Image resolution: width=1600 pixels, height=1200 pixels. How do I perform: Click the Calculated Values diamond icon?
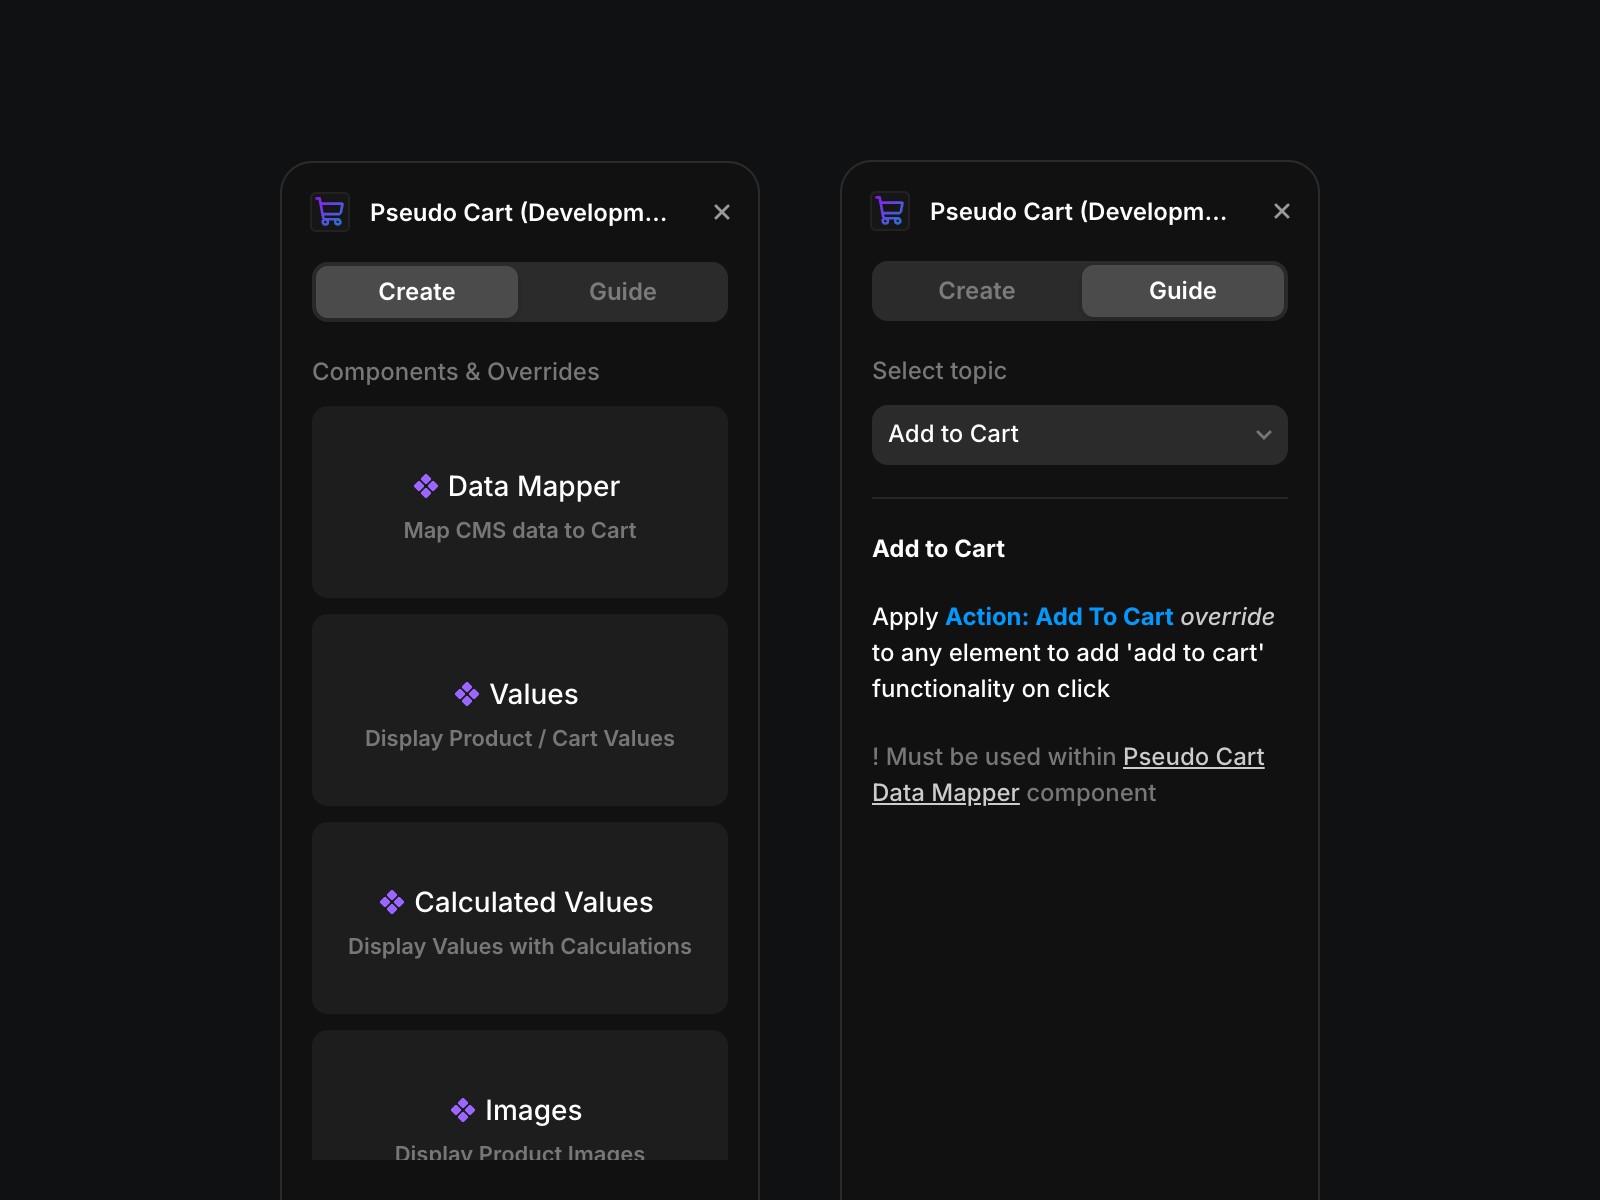pos(390,902)
